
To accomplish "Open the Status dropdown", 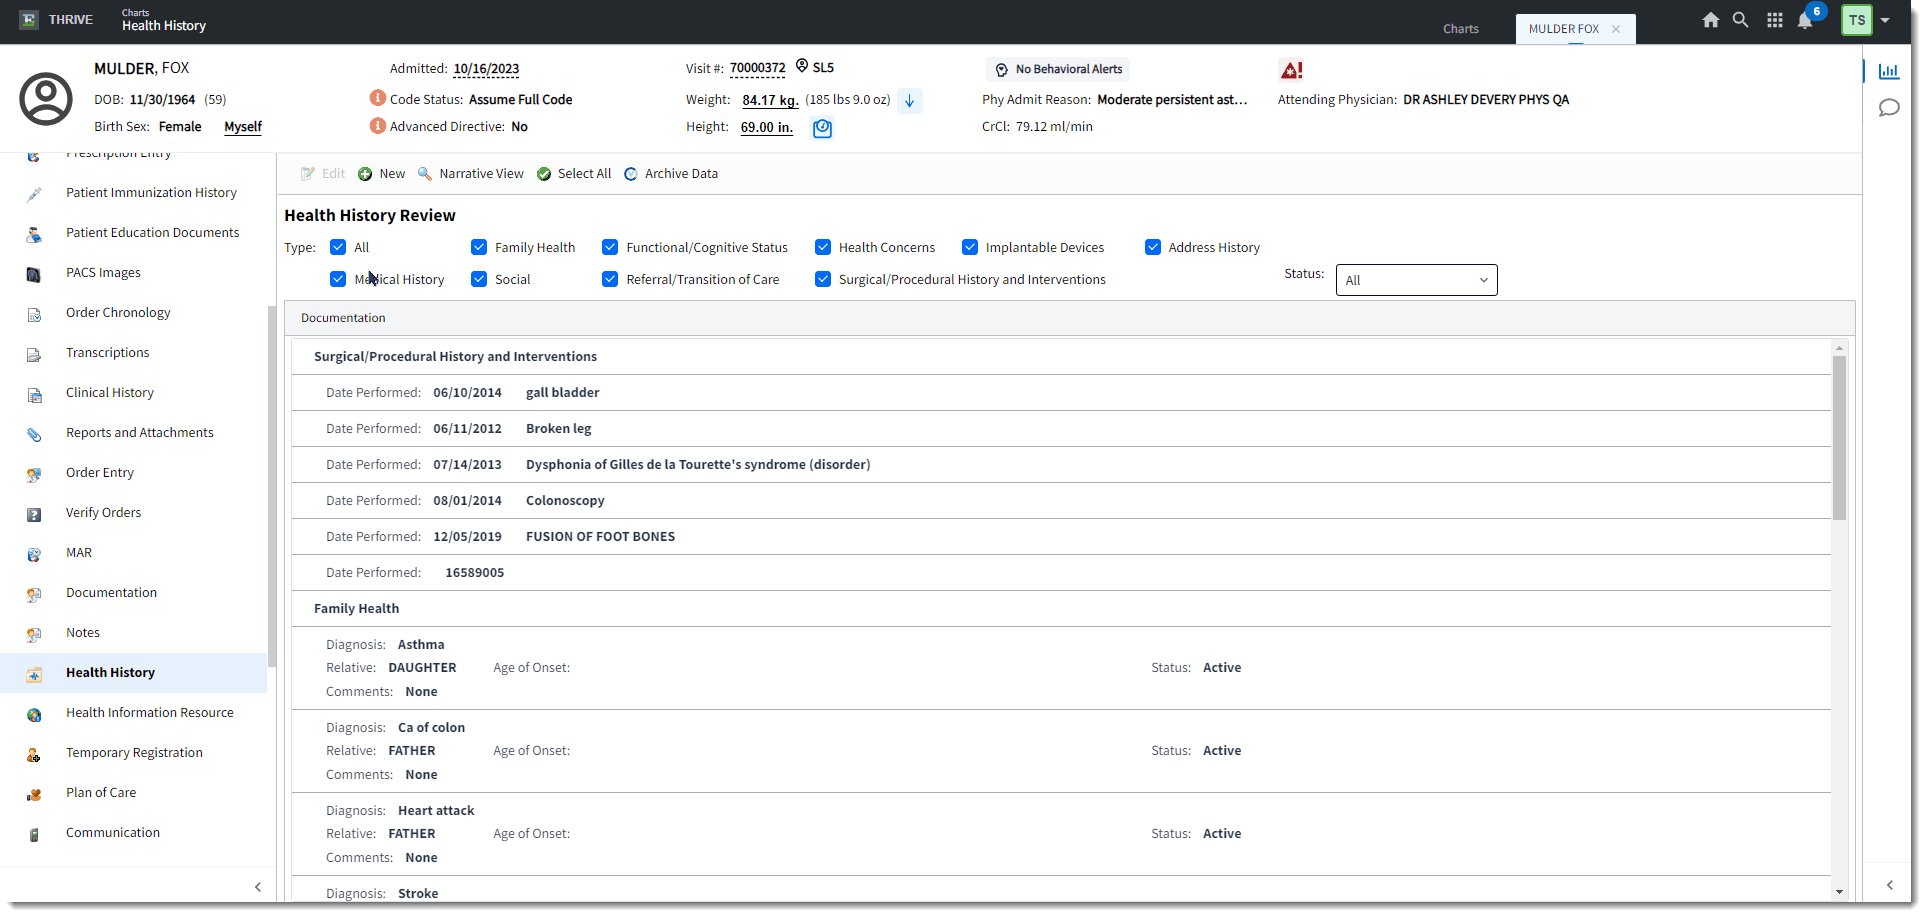I will click(1416, 280).
